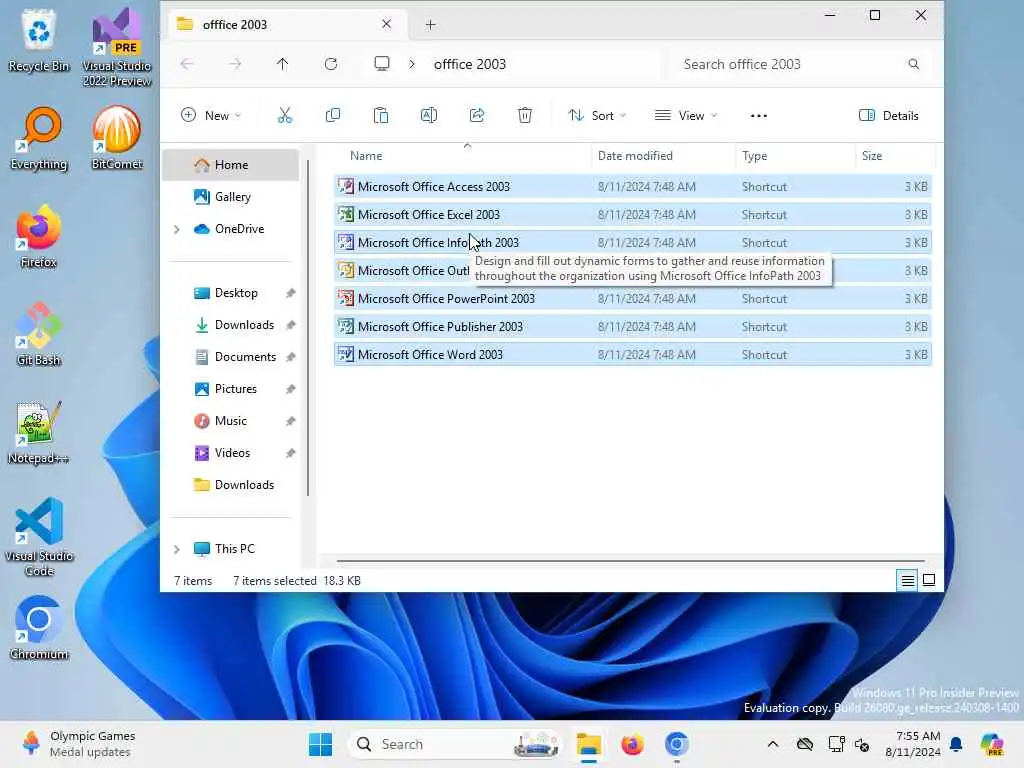Toggle the Details pane button
The height and width of the screenshot is (768, 1024).
click(x=889, y=116)
